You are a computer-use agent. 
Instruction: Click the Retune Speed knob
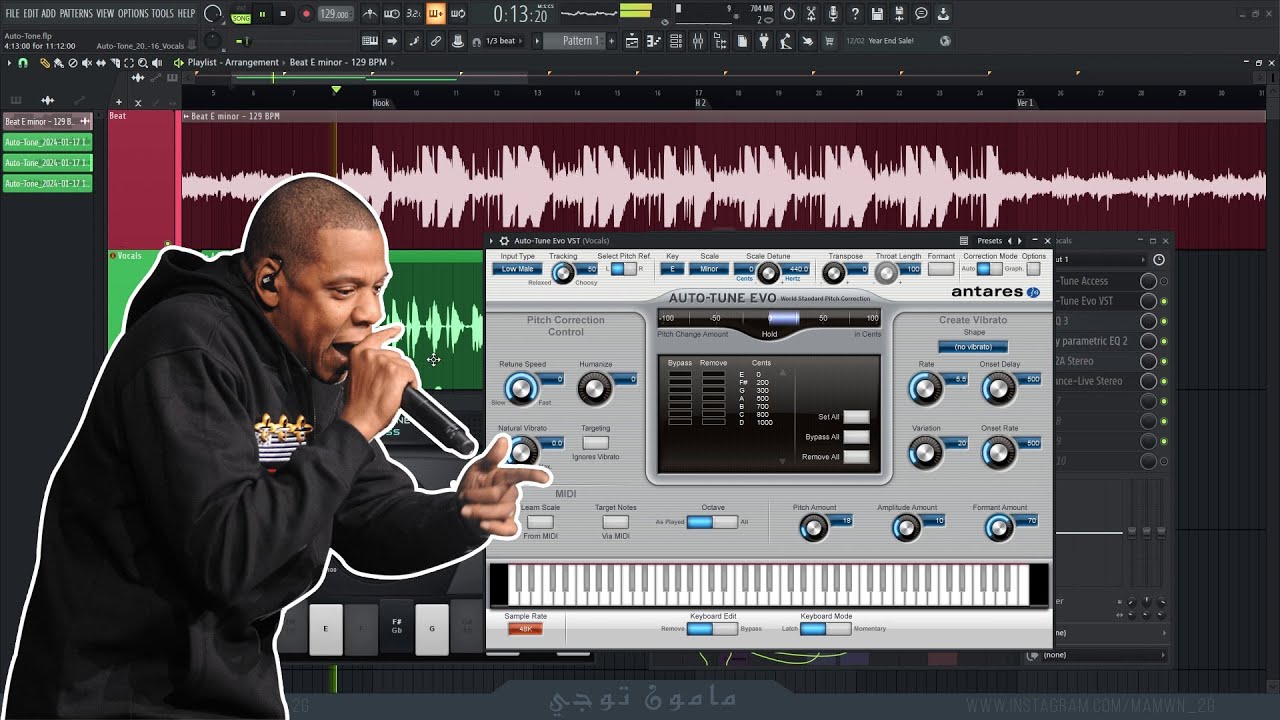[521, 389]
